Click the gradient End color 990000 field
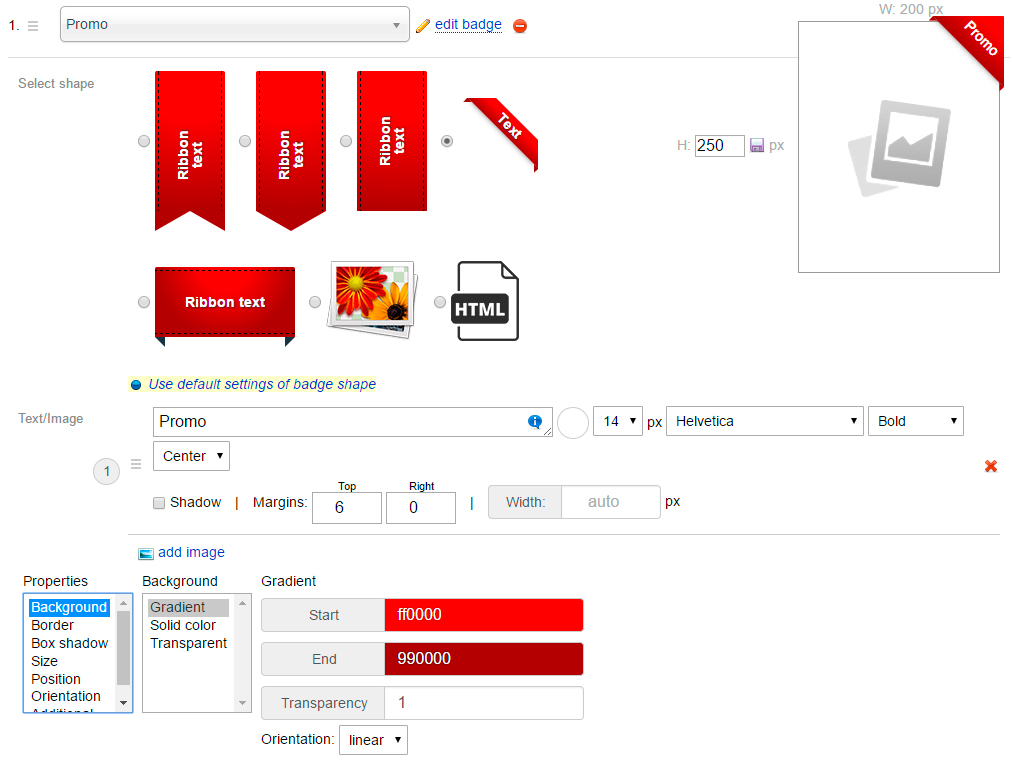Image resolution: width=1013 pixels, height=764 pixels. pos(484,659)
